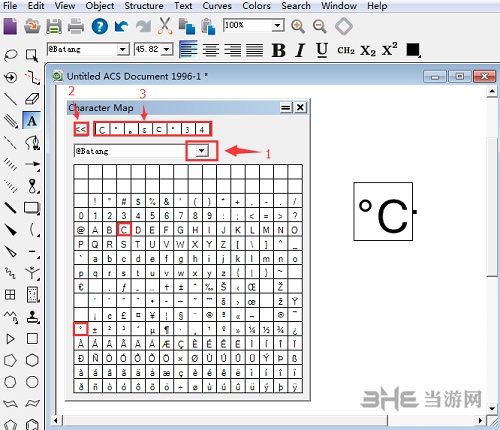
Task: Click the black text color swatch
Action: pyautogui.click(x=413, y=50)
